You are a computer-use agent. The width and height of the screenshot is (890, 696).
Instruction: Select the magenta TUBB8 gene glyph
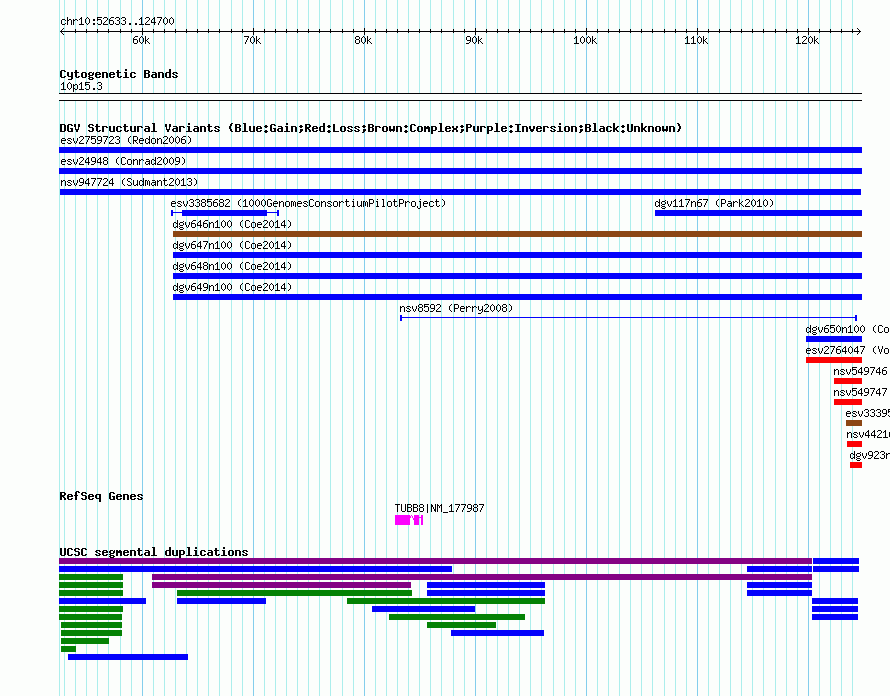click(x=409, y=520)
